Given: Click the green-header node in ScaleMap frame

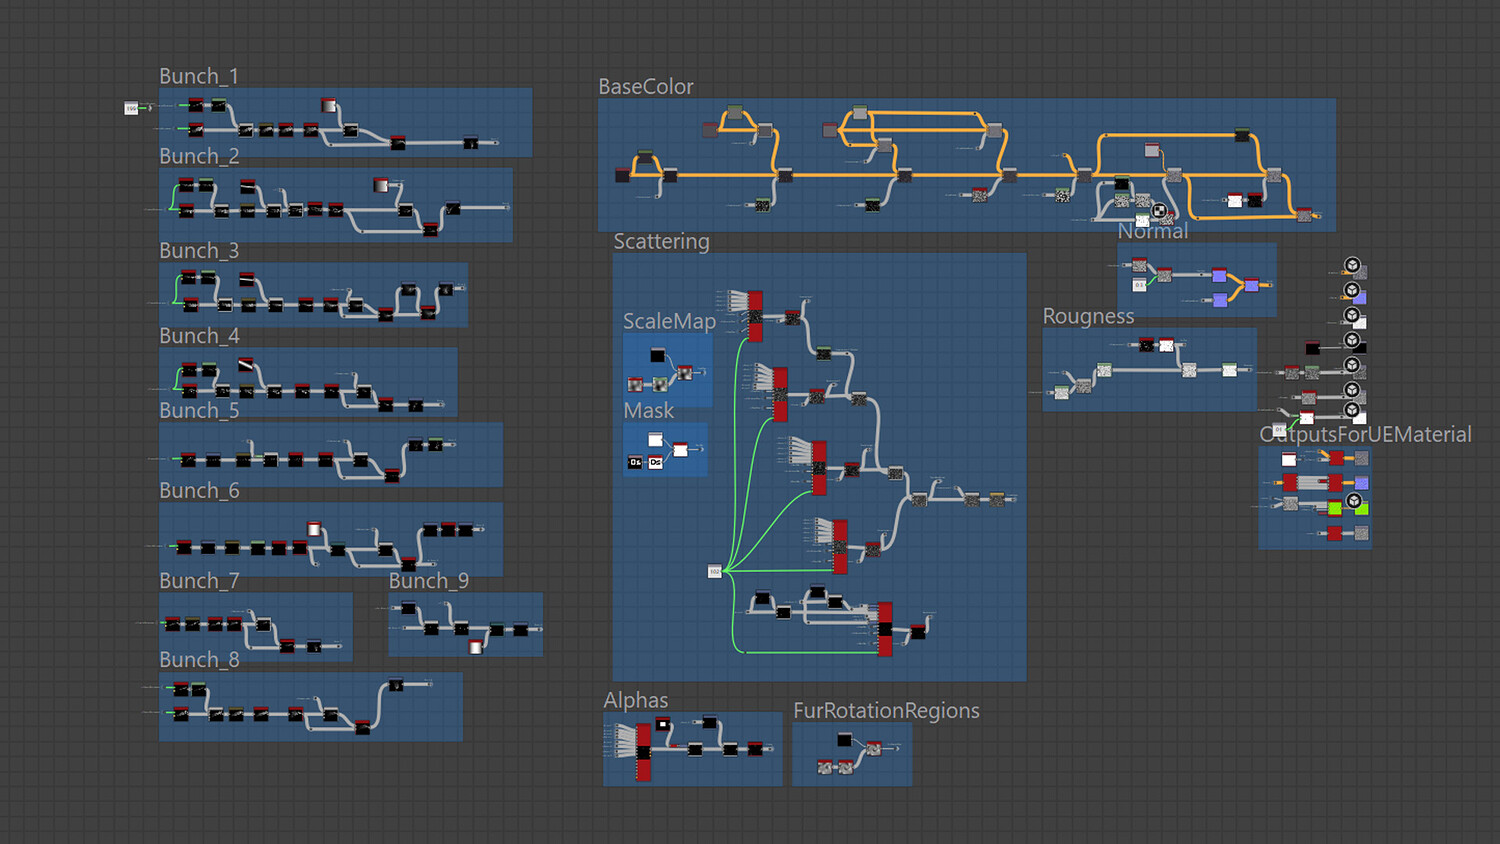Looking at the screenshot, I should click(659, 384).
